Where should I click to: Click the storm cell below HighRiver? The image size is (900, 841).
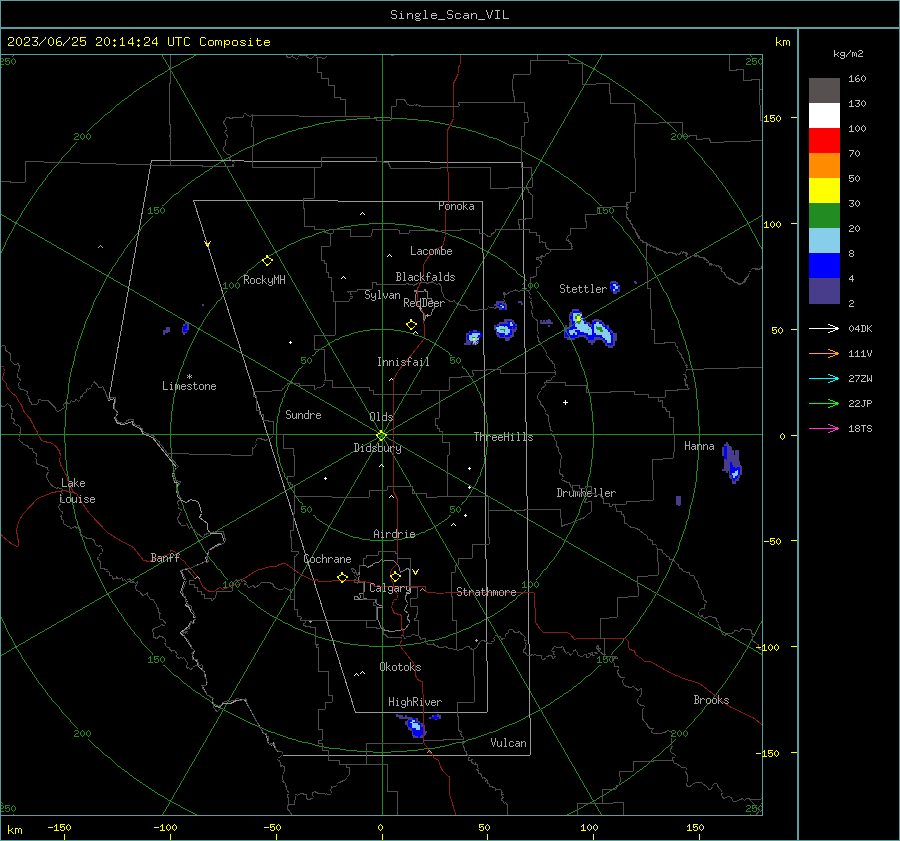[x=414, y=727]
